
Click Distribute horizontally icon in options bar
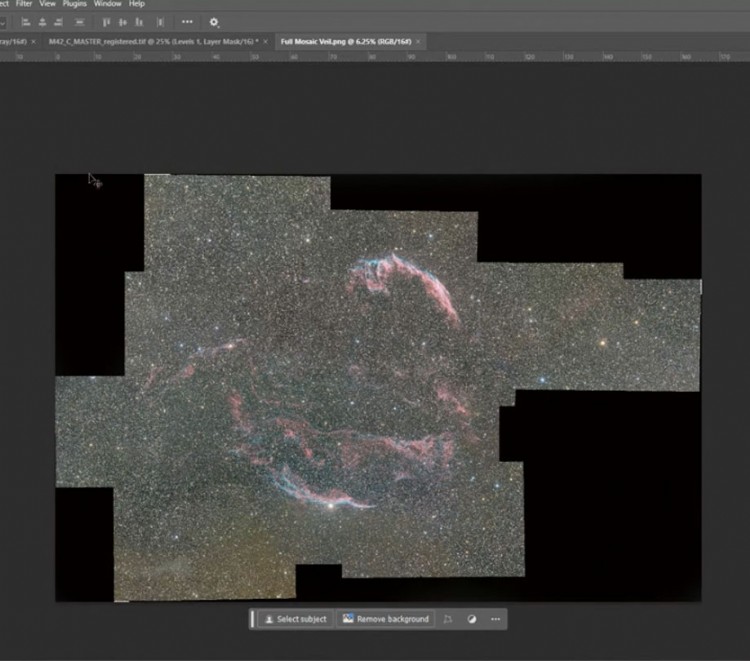[161, 22]
